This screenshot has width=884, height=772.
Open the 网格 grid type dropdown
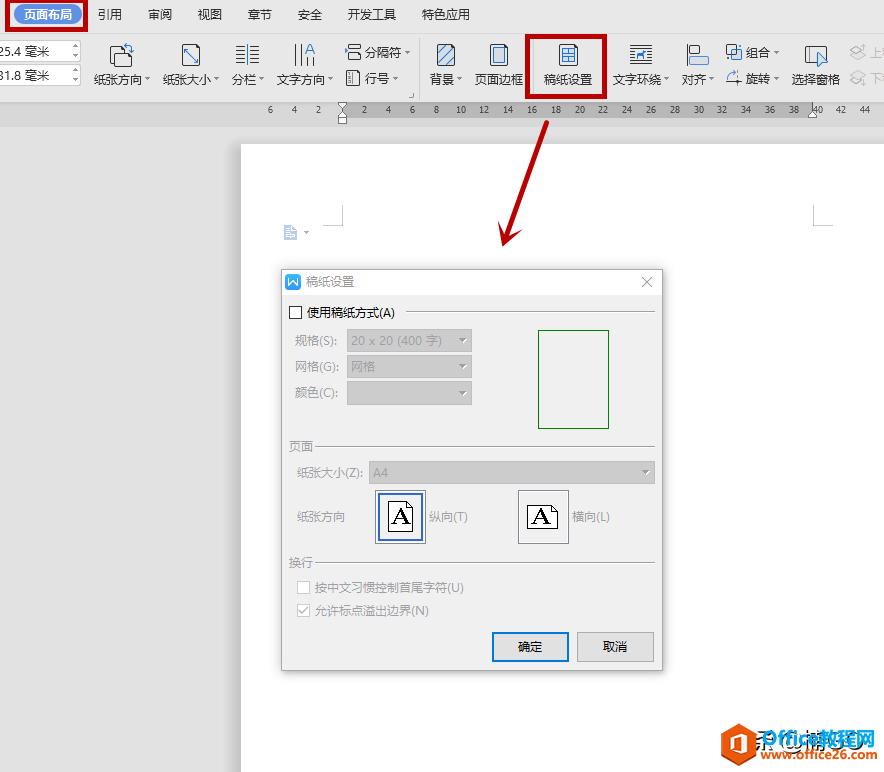click(x=409, y=367)
